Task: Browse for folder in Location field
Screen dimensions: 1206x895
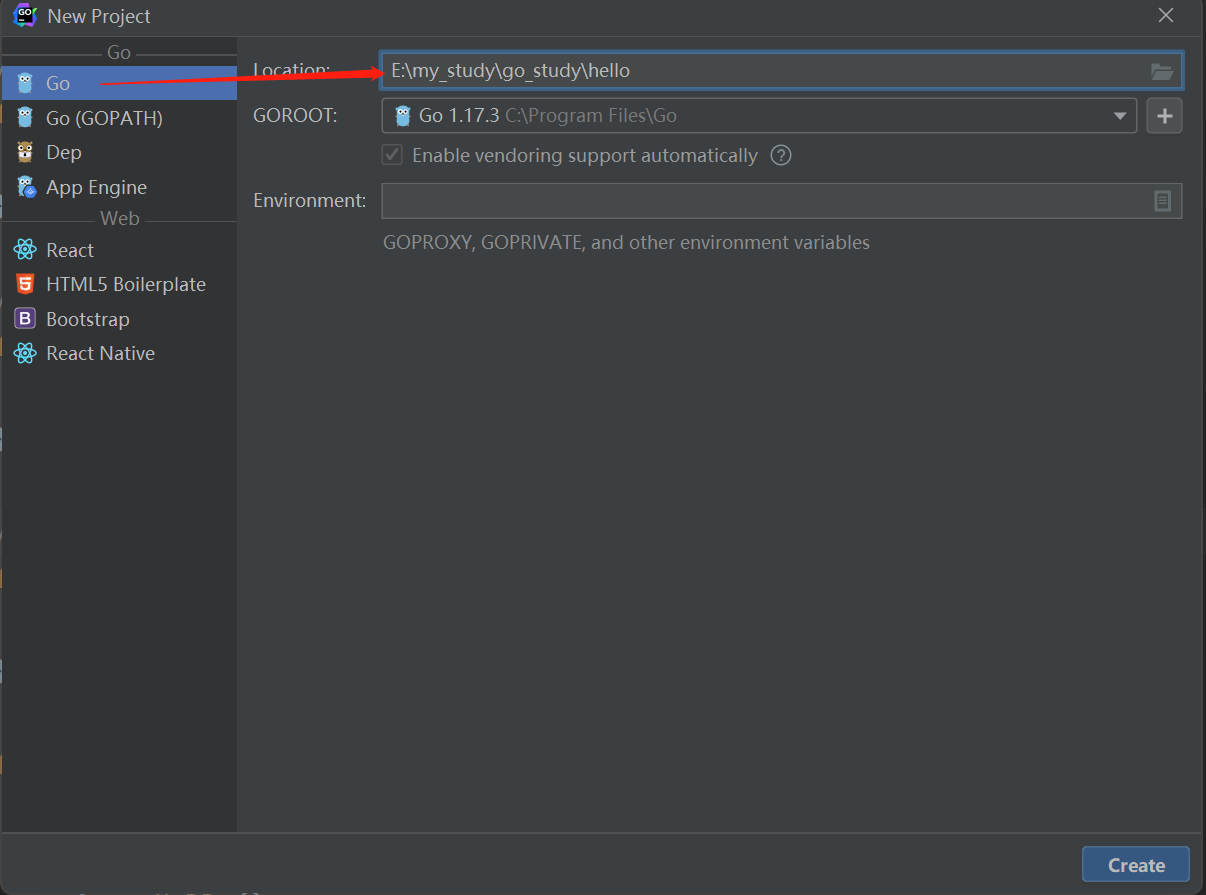Action: tap(1161, 71)
